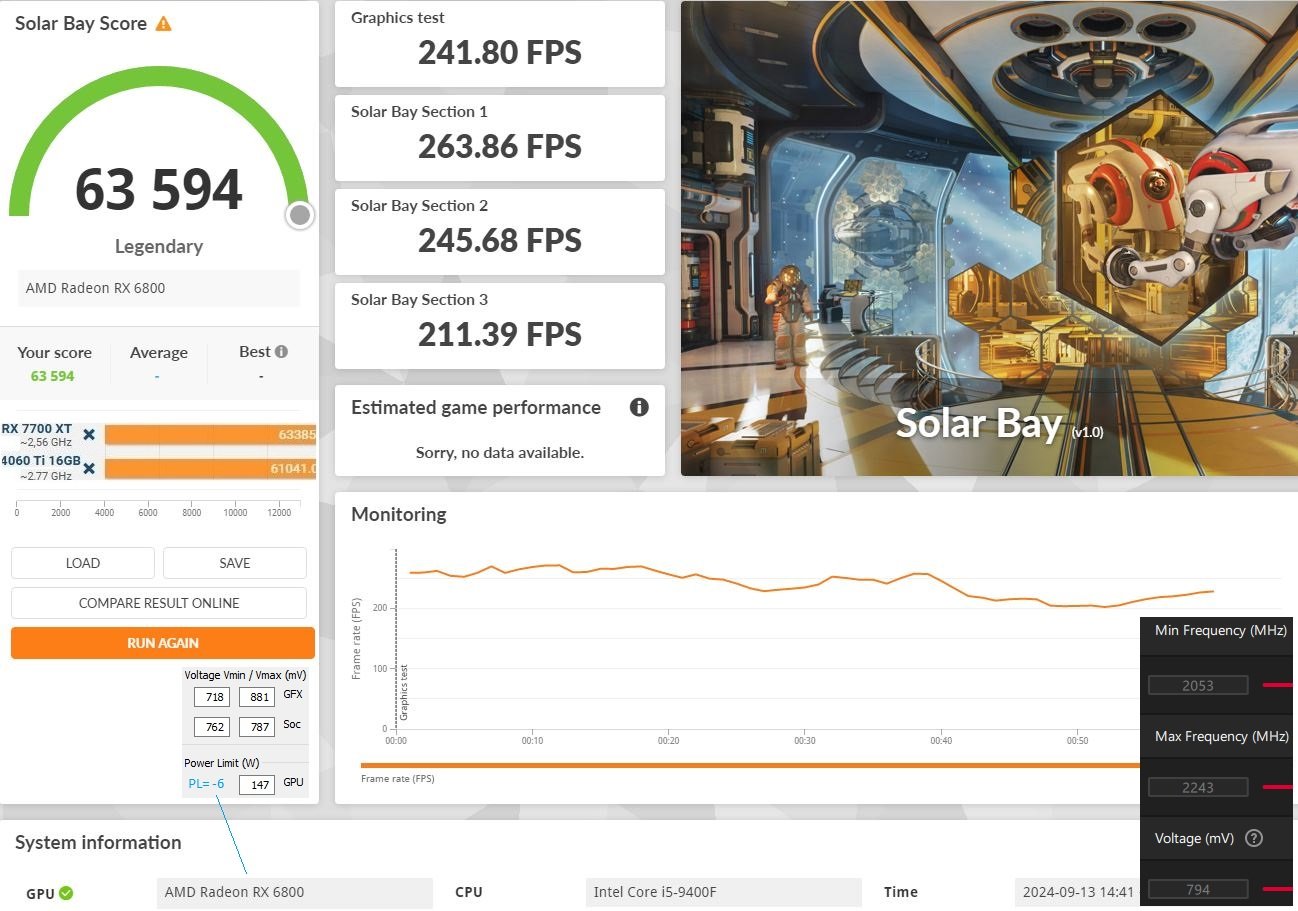Click the Graphics test 241.80 FPS card

[x=500, y=44]
